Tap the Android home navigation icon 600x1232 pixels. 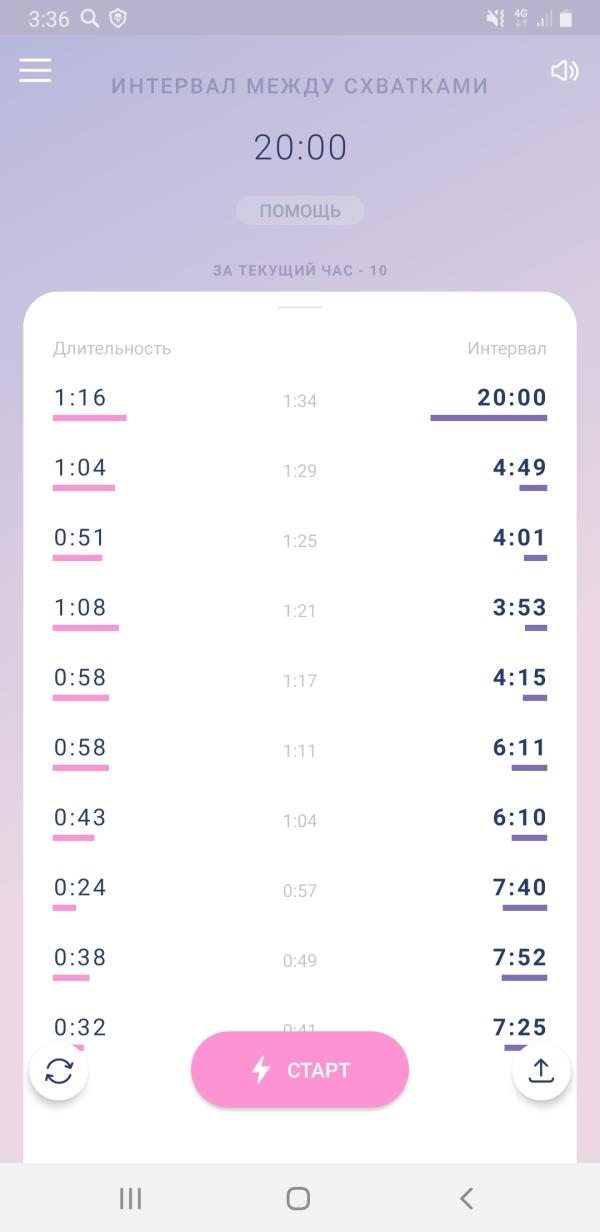tap(298, 1198)
